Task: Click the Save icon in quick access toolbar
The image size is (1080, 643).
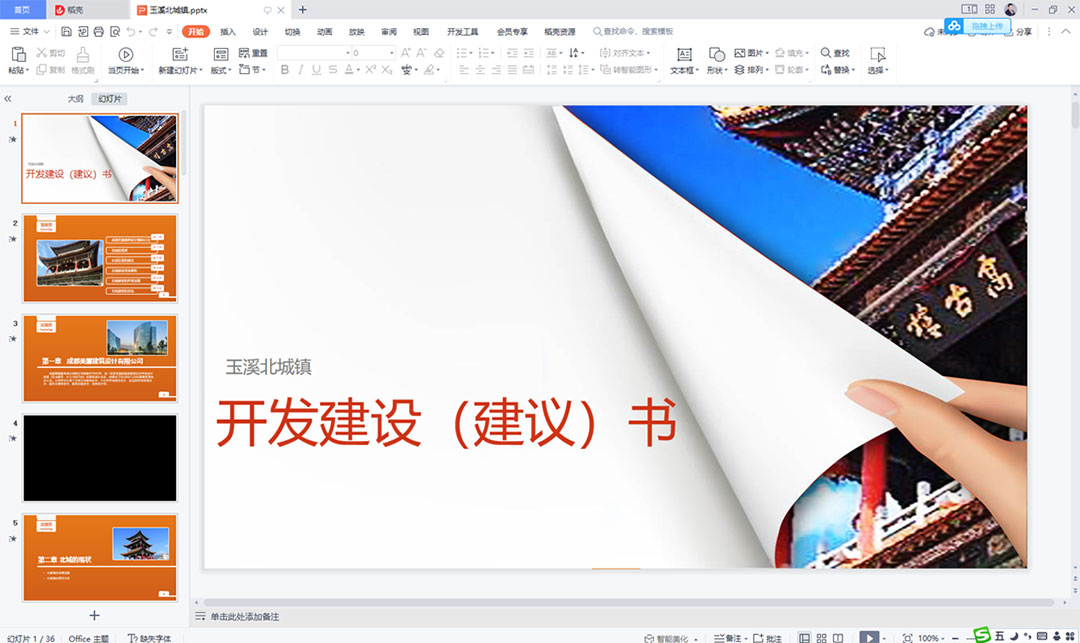Action: (66, 32)
